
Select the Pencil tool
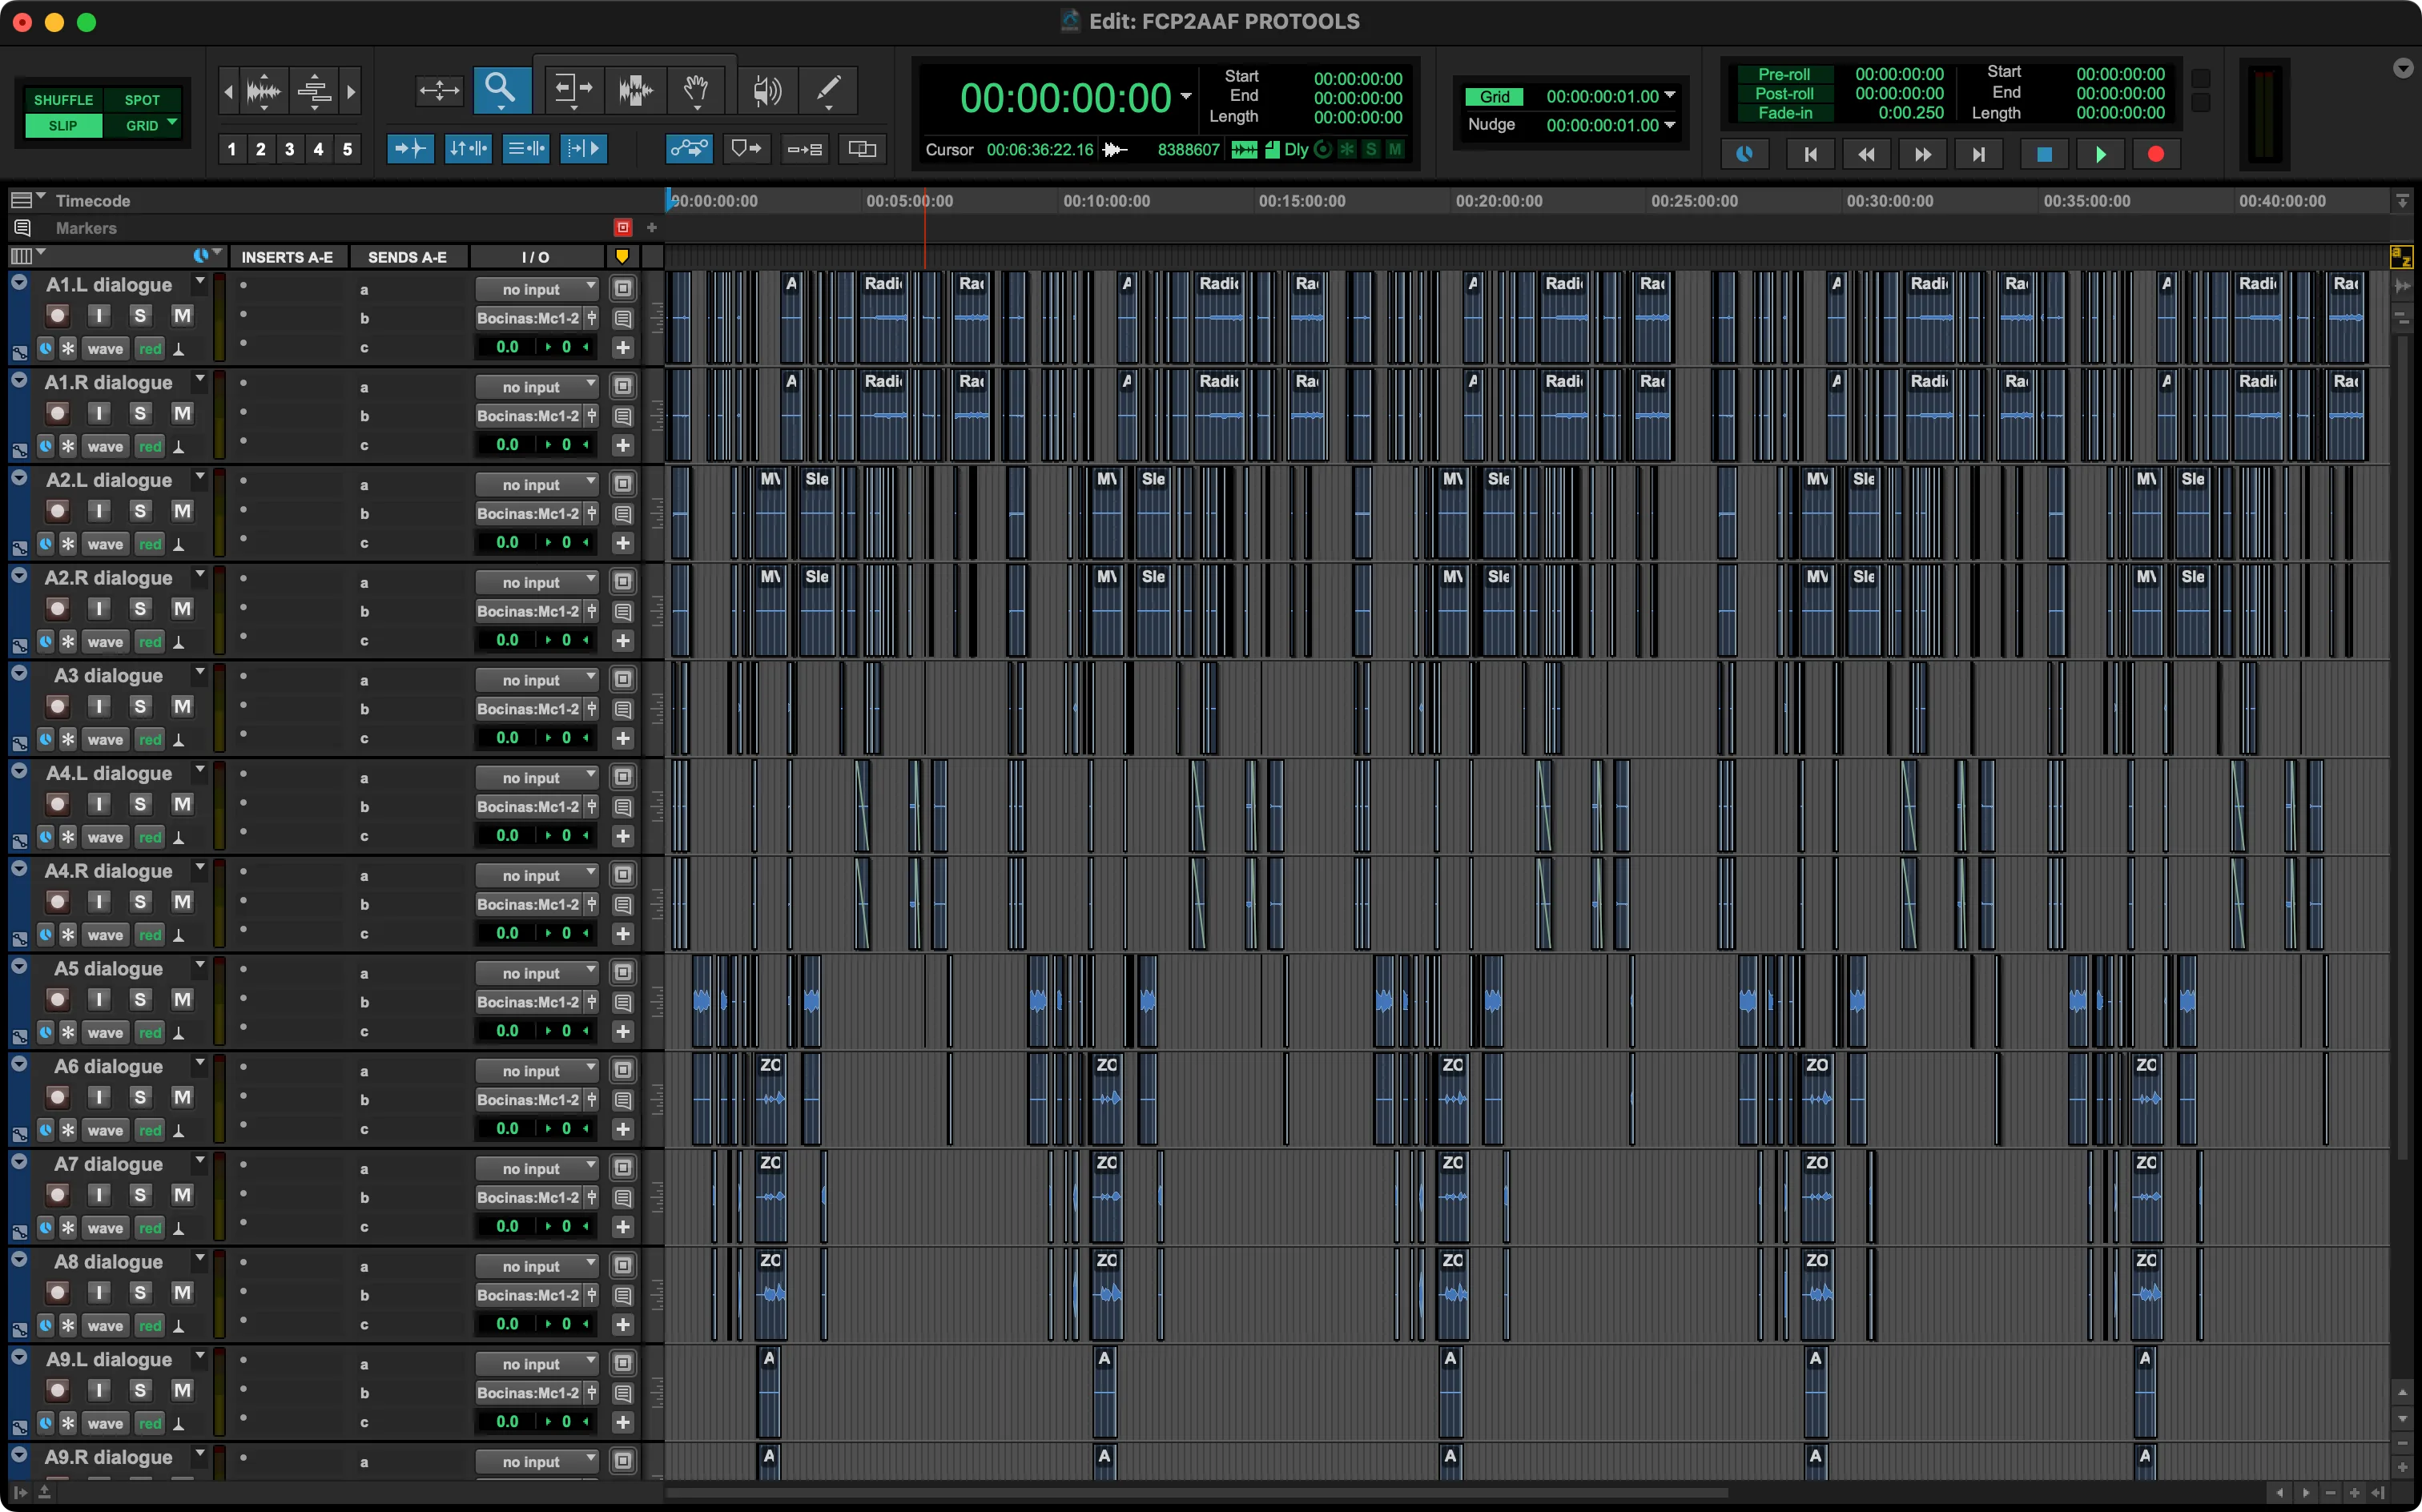(829, 91)
